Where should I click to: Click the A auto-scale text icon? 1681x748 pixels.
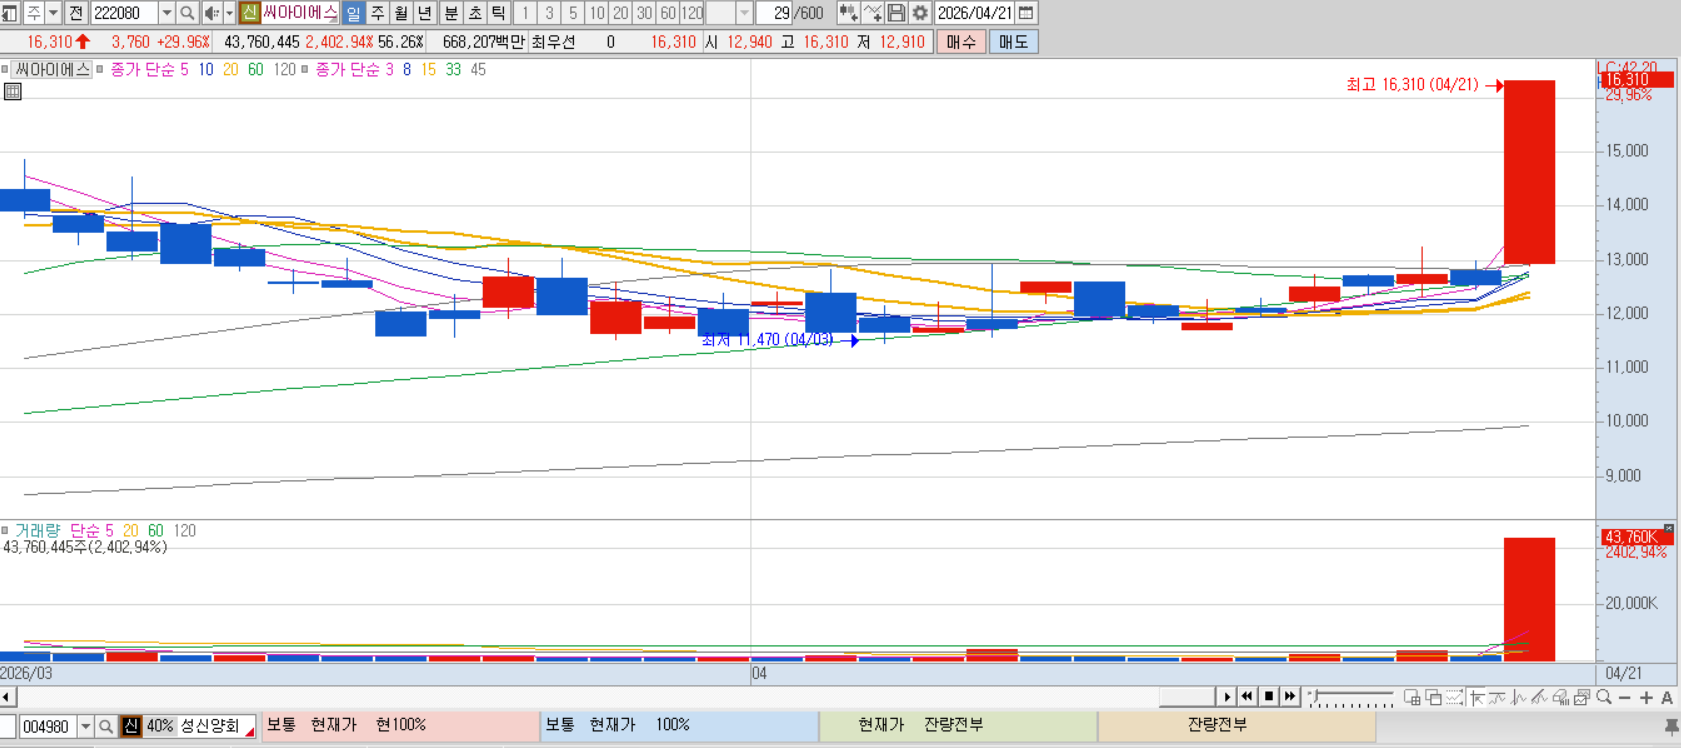click(1667, 698)
